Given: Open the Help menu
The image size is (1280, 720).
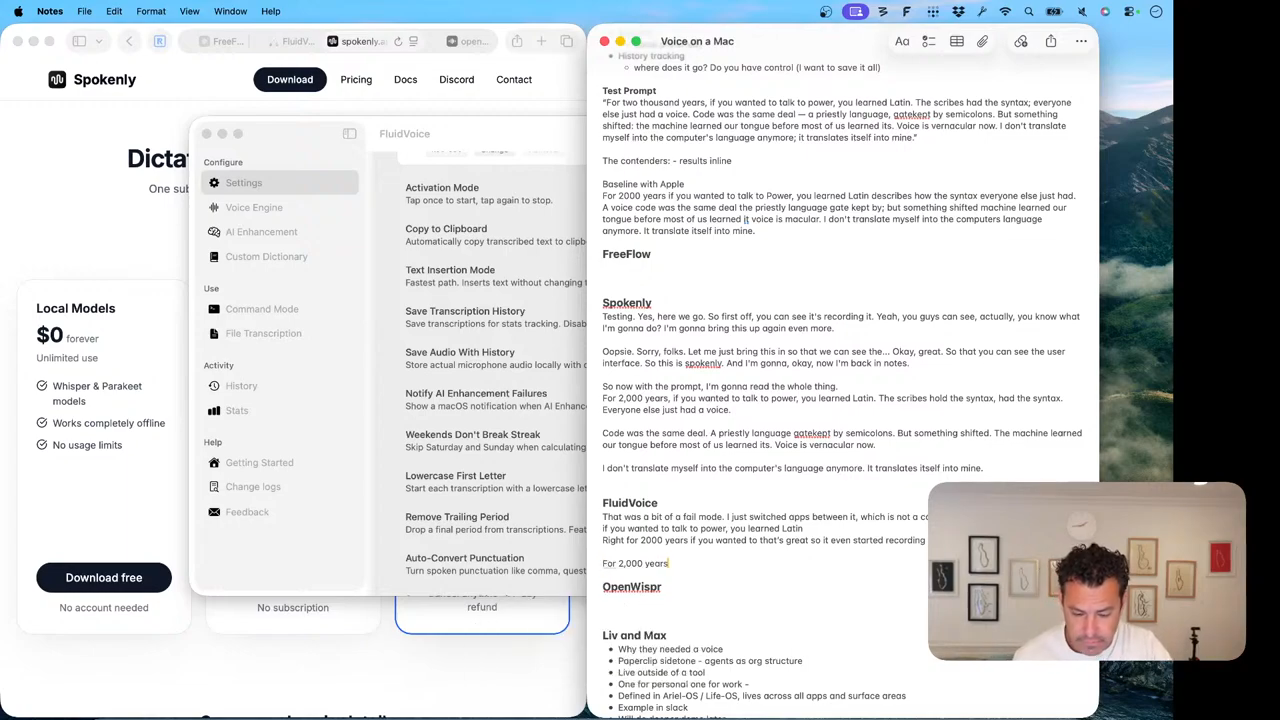Looking at the screenshot, I should click(271, 11).
